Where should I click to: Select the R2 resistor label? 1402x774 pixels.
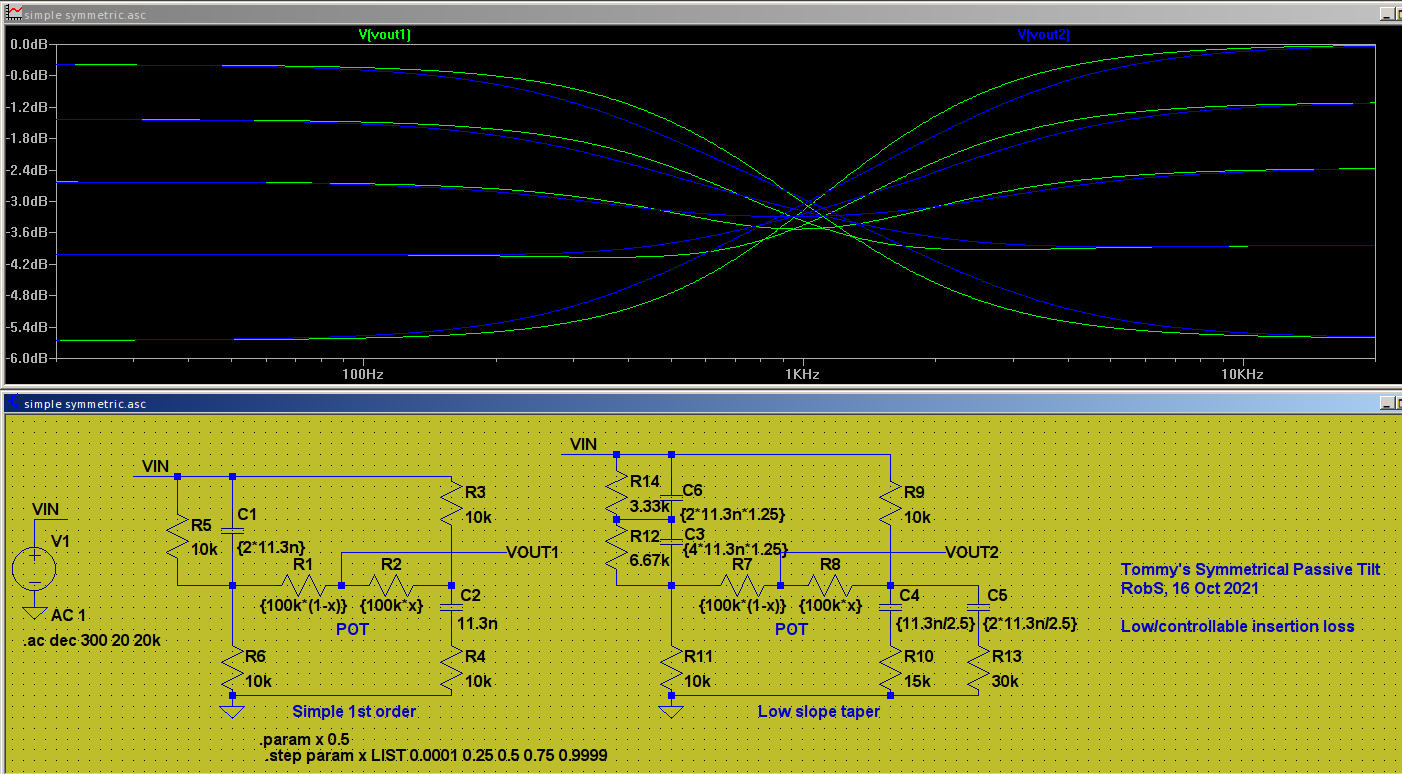[391, 565]
